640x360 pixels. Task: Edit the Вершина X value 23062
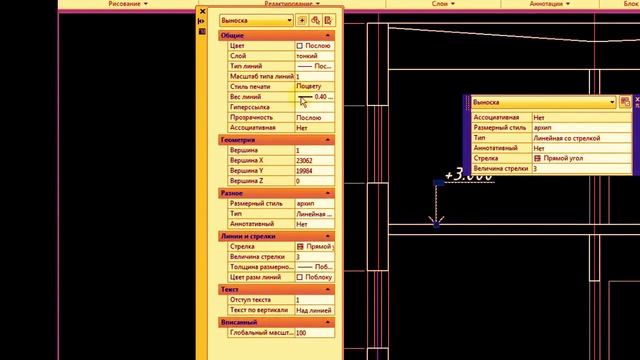314,160
